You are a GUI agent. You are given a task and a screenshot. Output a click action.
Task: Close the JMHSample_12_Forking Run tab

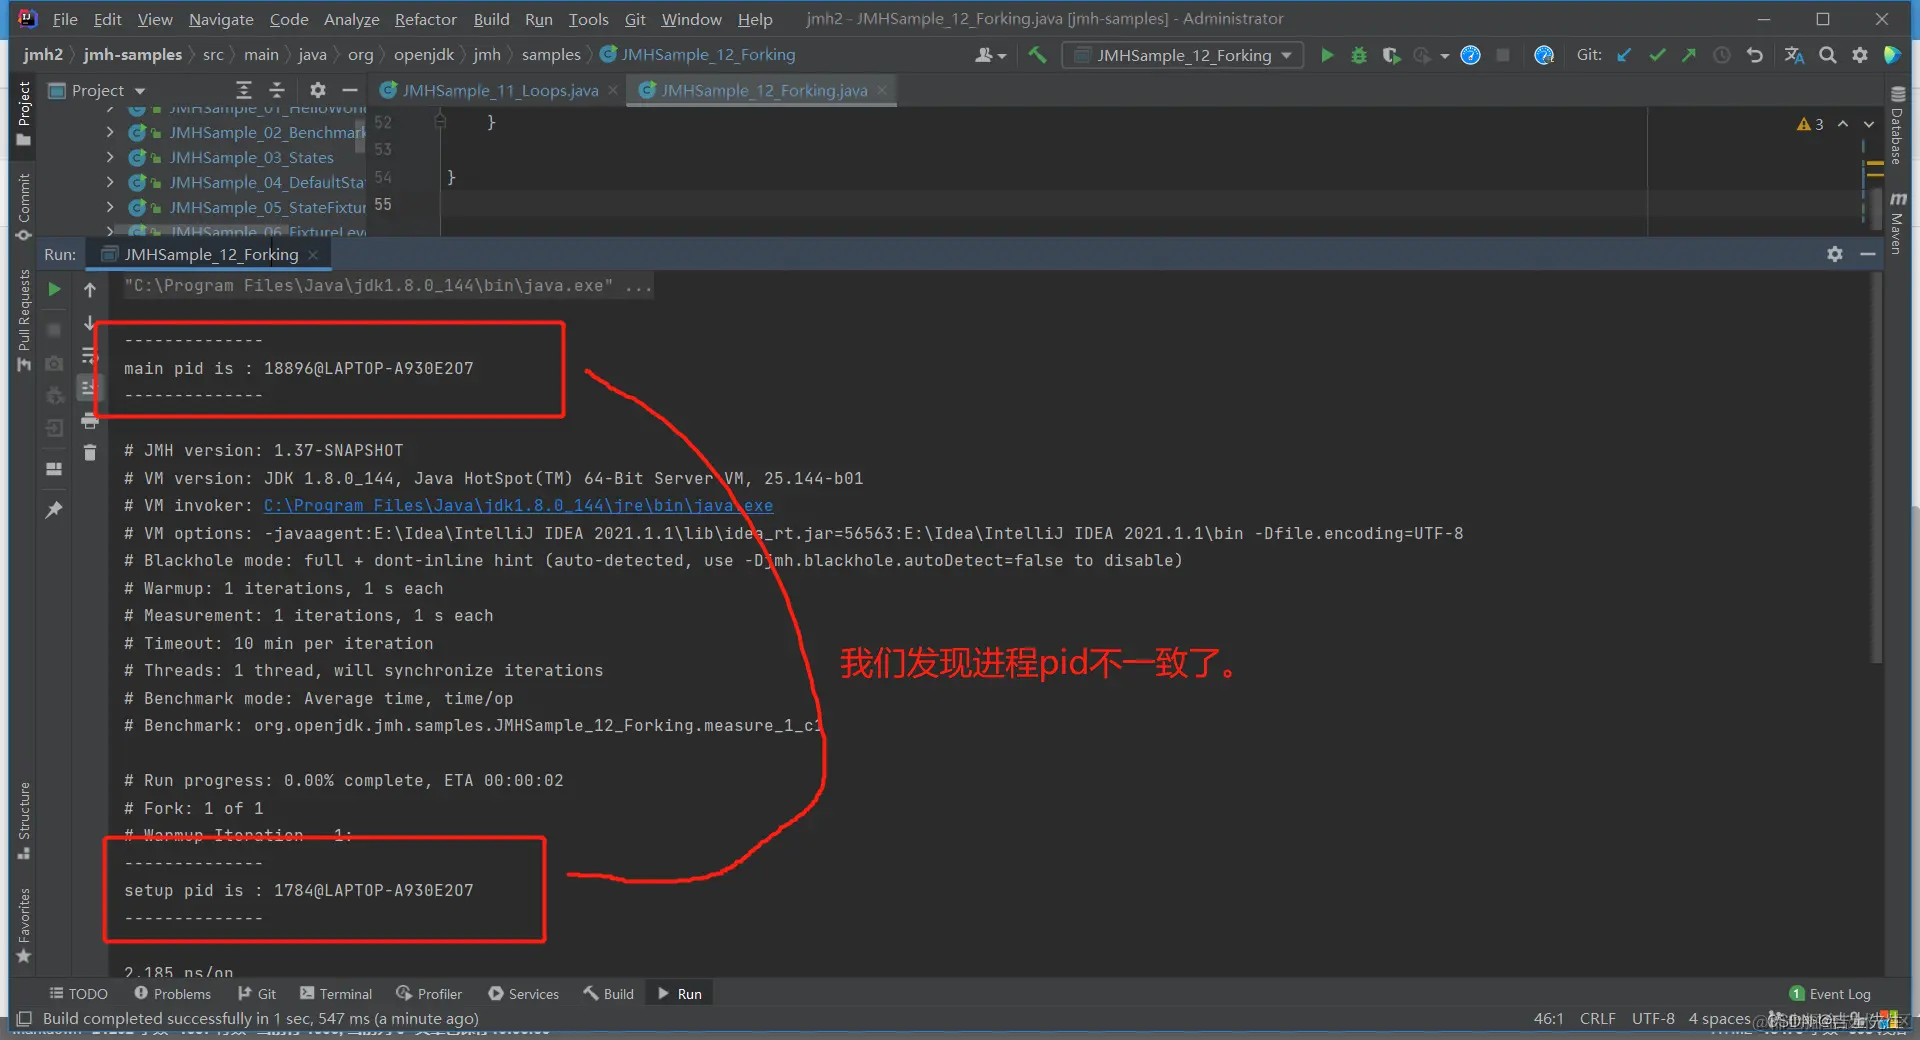click(x=313, y=255)
